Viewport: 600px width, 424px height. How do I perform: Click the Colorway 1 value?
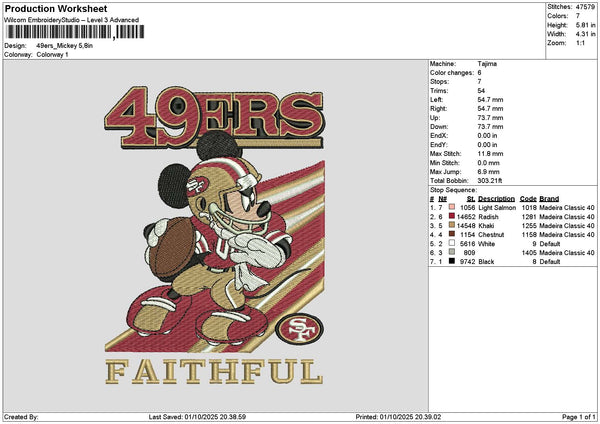click(x=52, y=55)
